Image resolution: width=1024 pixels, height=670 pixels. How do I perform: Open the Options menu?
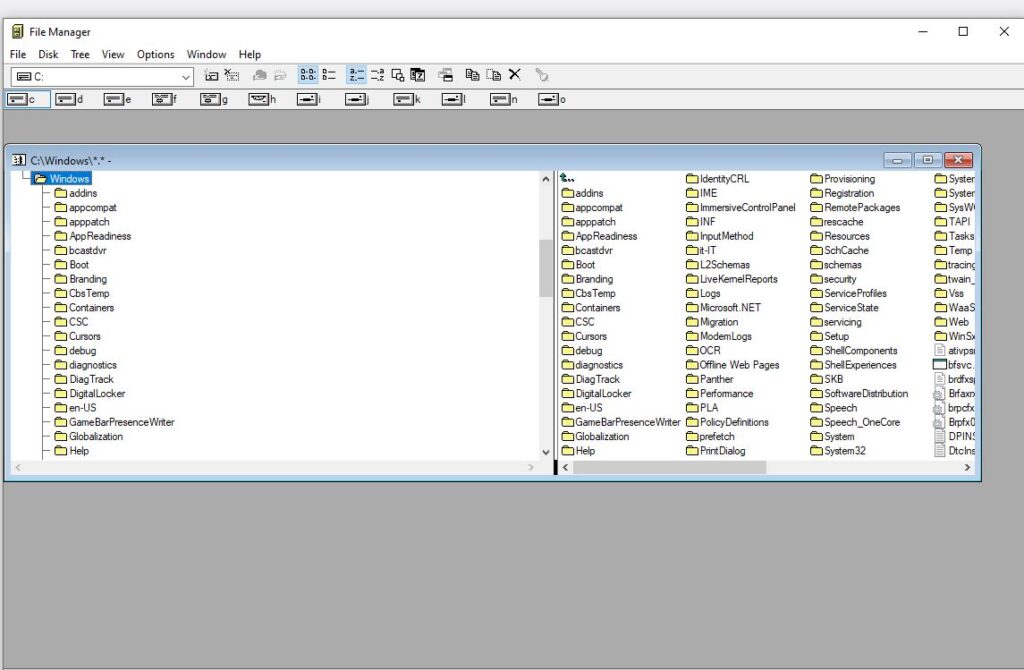pyautogui.click(x=155, y=54)
